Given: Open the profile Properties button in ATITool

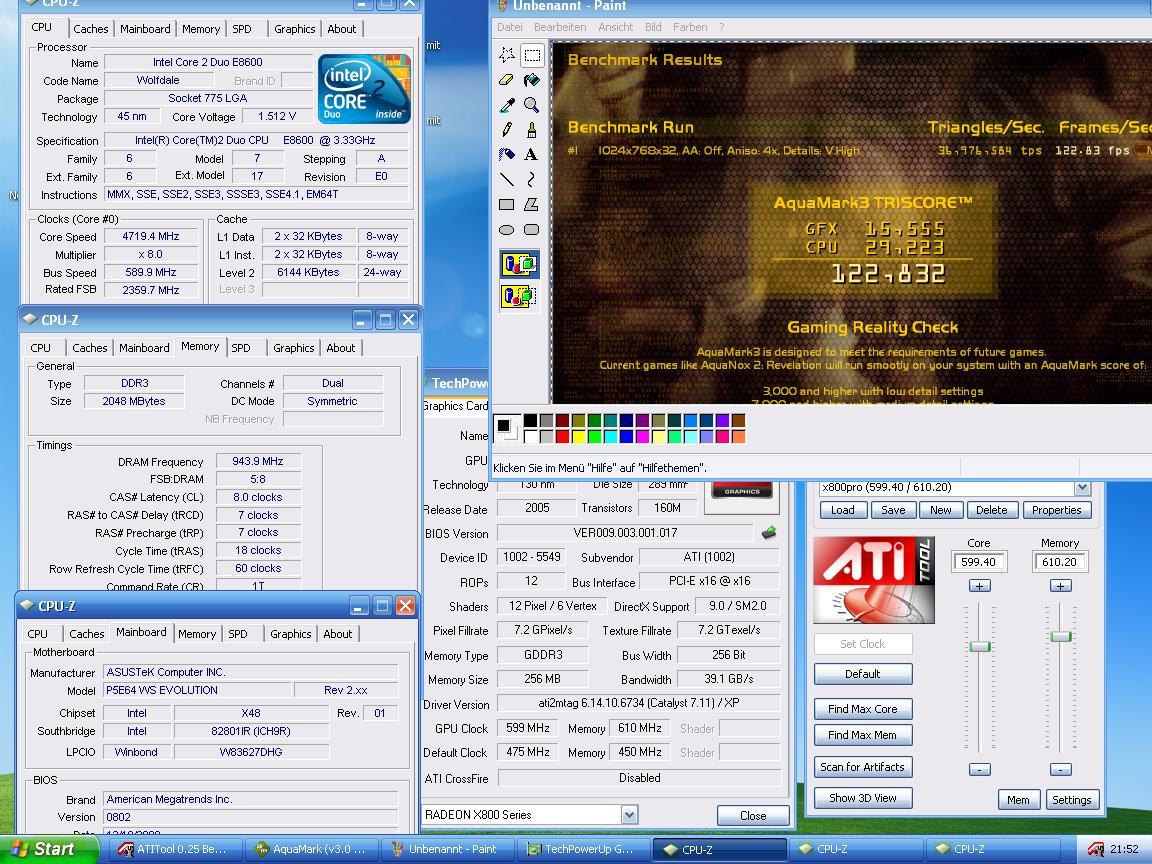Looking at the screenshot, I should coord(1056,510).
